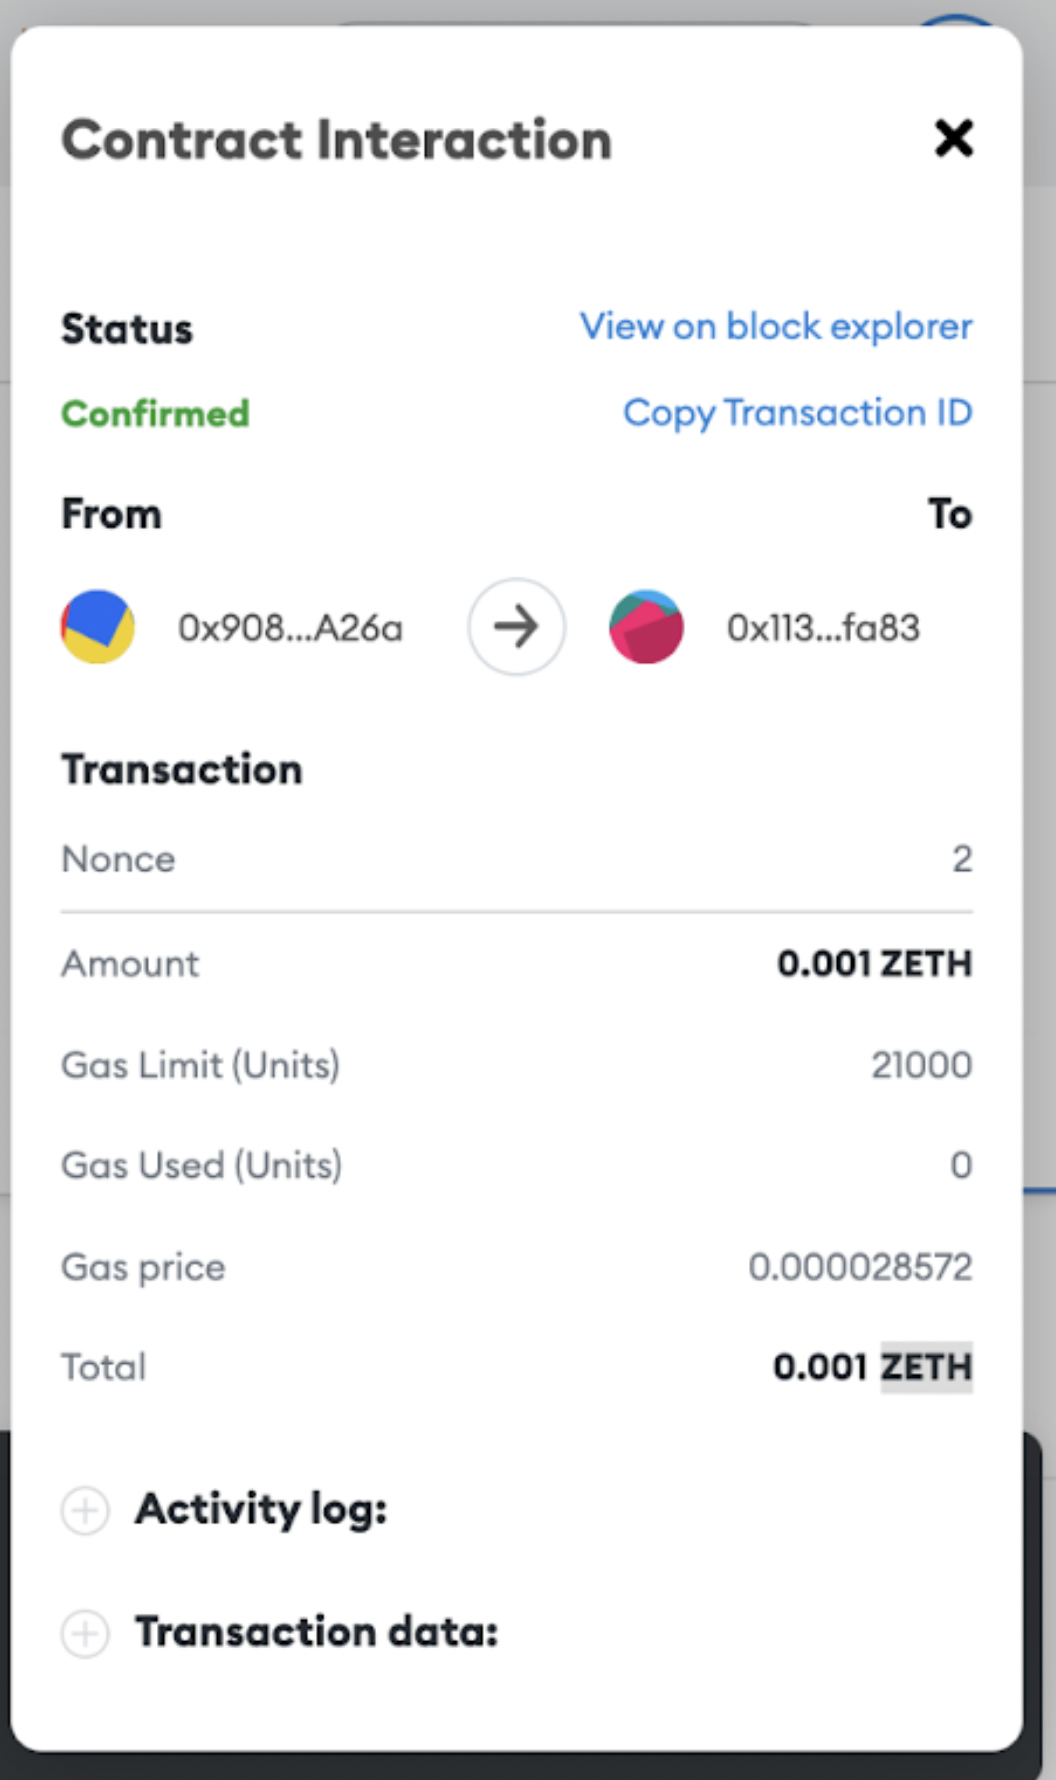Close the Contract Interaction dialog
The width and height of the screenshot is (1056, 1780).
tap(953, 138)
